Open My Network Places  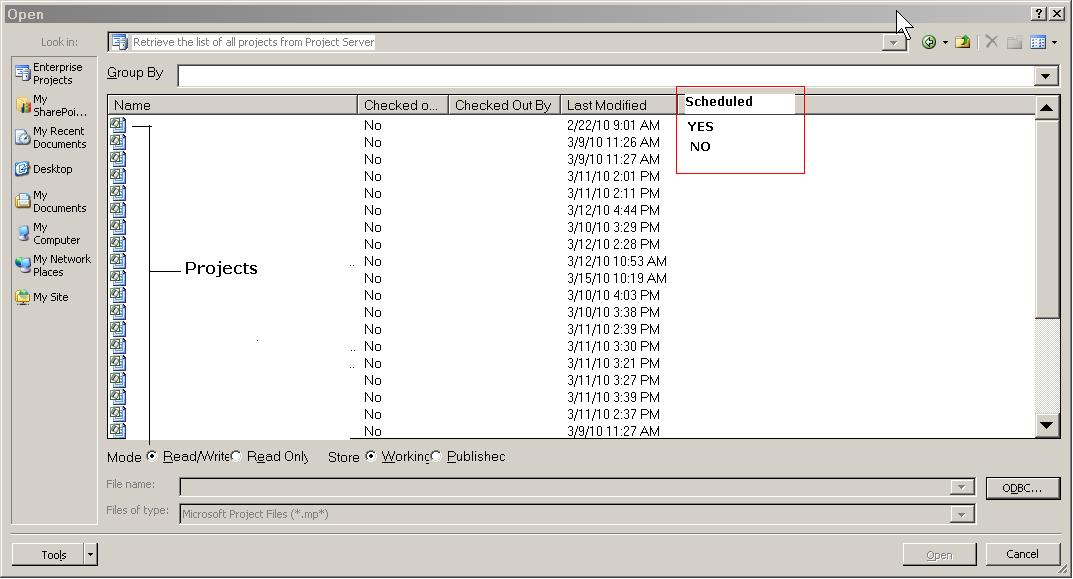pos(53,265)
